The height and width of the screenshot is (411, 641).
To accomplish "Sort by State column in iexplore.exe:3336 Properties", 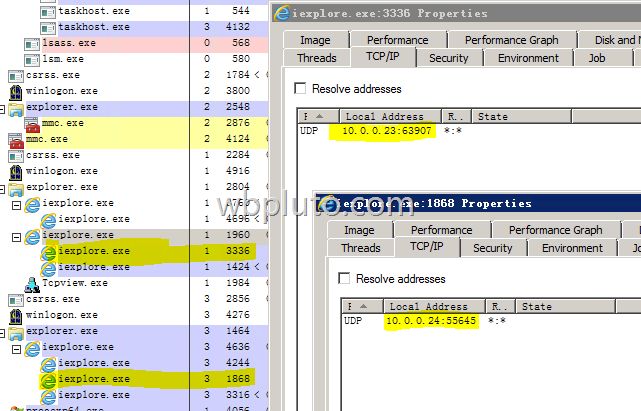I will click(x=521, y=117).
